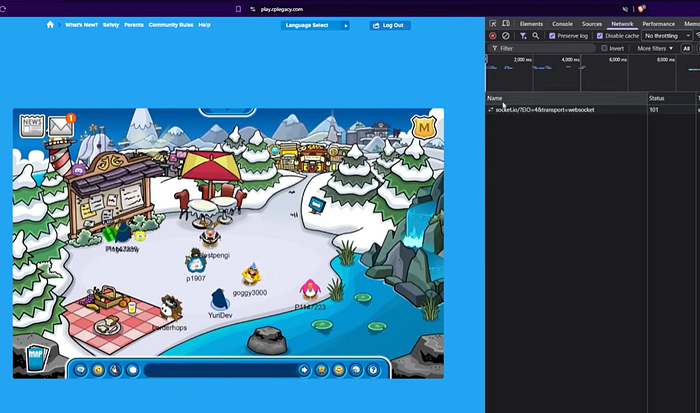The image size is (700, 413).
Task: Enable the Invert filter checkbox
Action: pyautogui.click(x=604, y=48)
